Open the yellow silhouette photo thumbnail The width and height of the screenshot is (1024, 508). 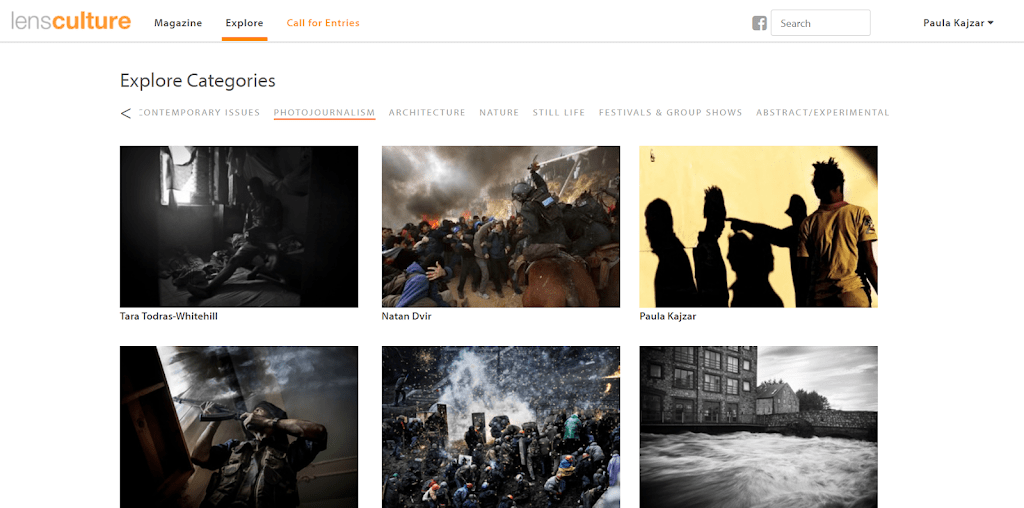[x=758, y=226]
